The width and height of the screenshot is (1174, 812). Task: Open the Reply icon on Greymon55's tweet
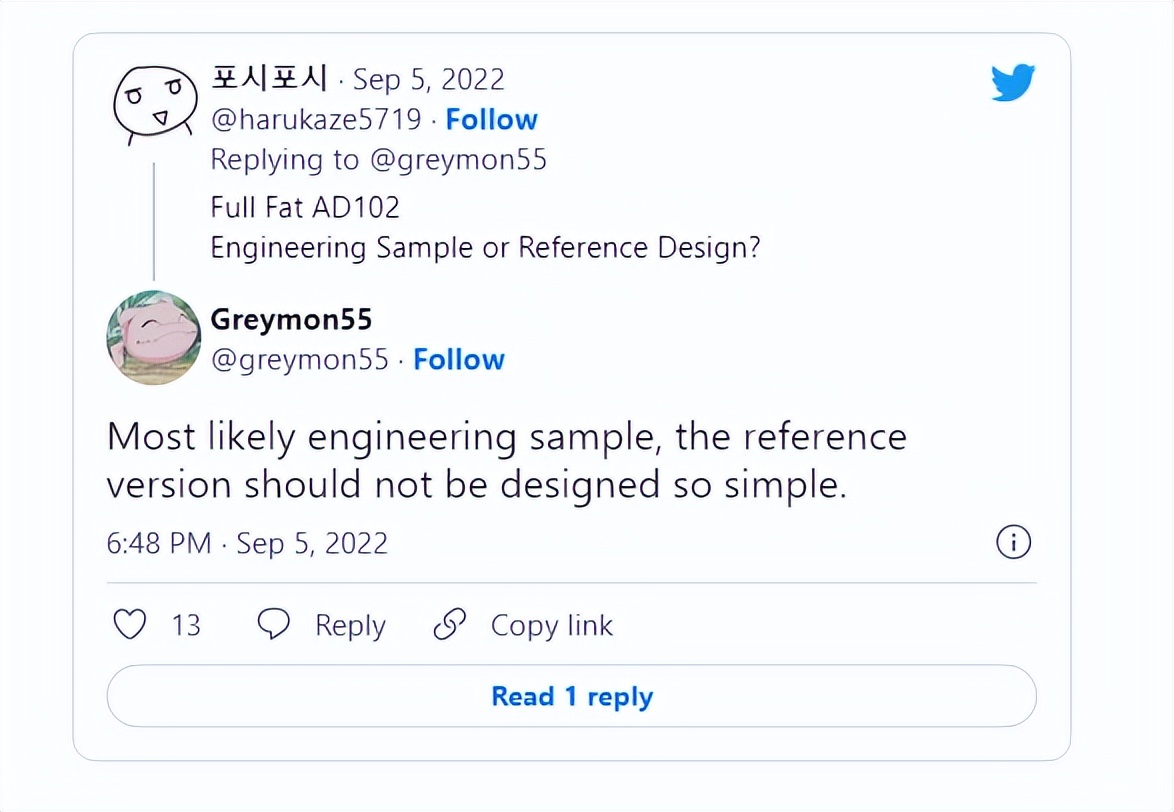point(274,624)
